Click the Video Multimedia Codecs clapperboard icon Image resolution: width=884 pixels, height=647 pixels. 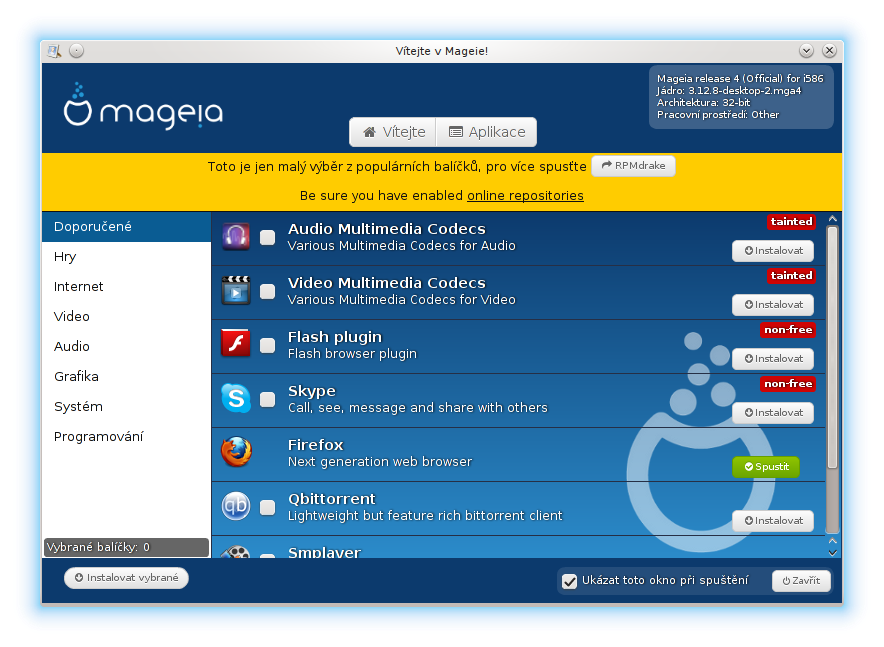pos(236,291)
